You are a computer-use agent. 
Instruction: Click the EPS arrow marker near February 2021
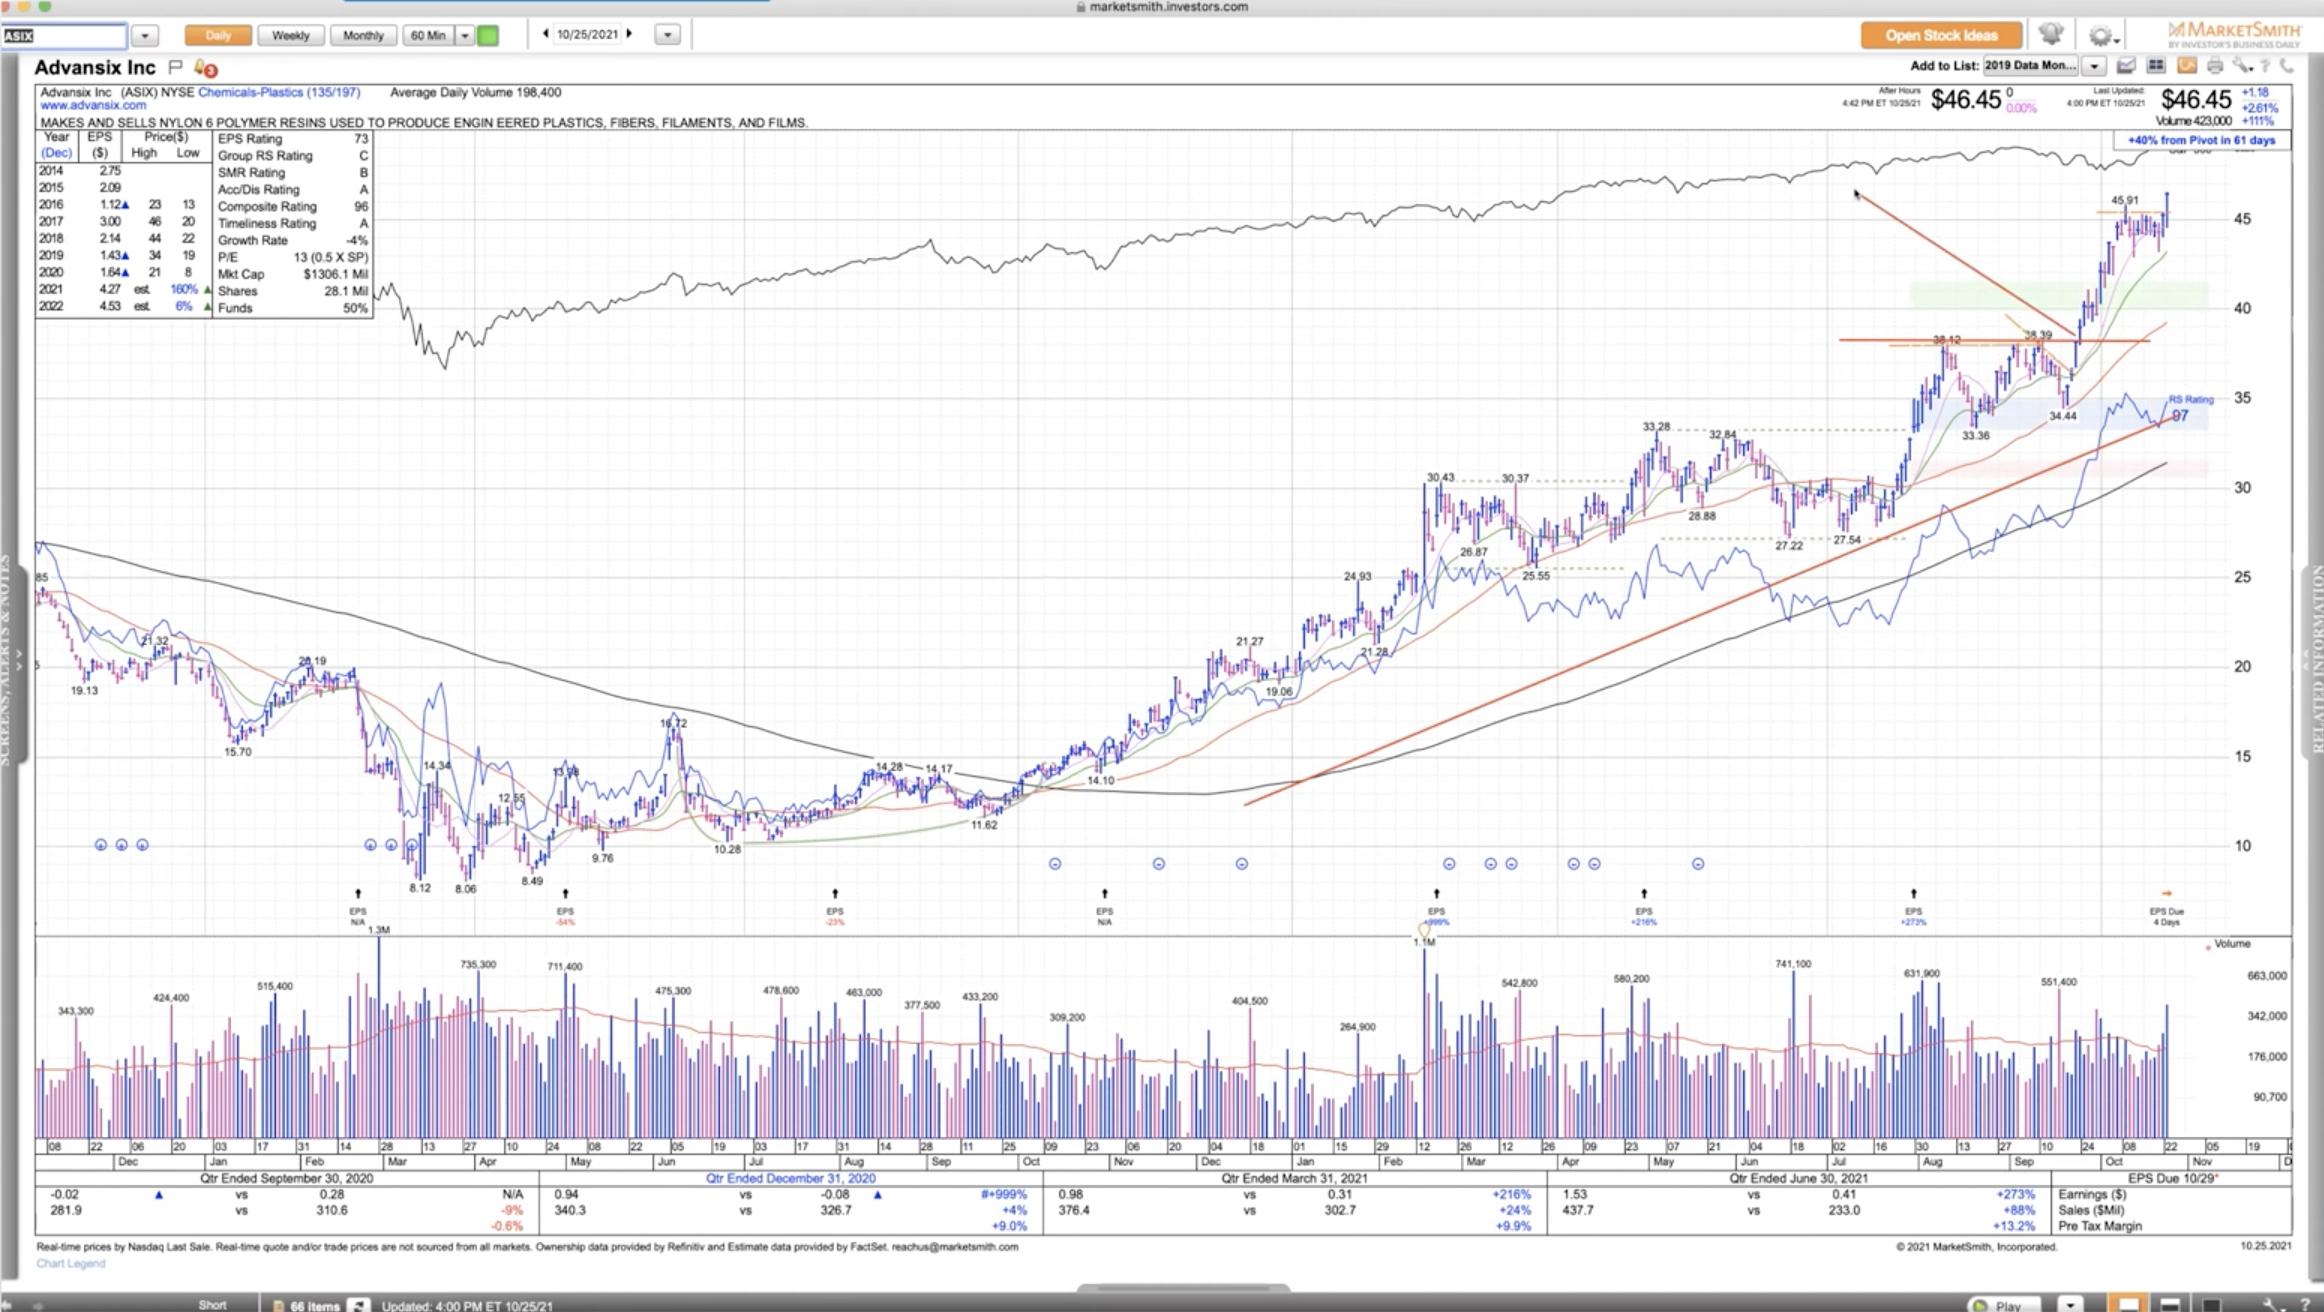(x=1436, y=894)
